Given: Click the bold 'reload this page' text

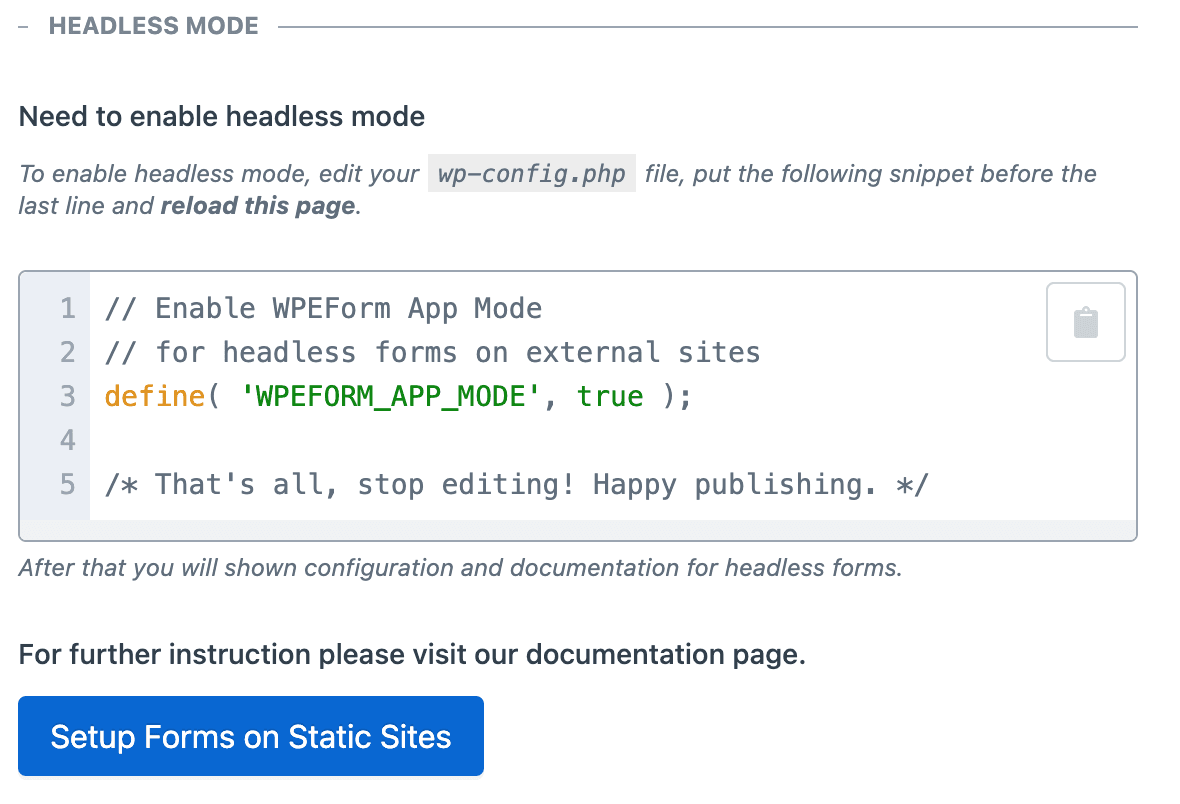Looking at the screenshot, I should point(257,206).
